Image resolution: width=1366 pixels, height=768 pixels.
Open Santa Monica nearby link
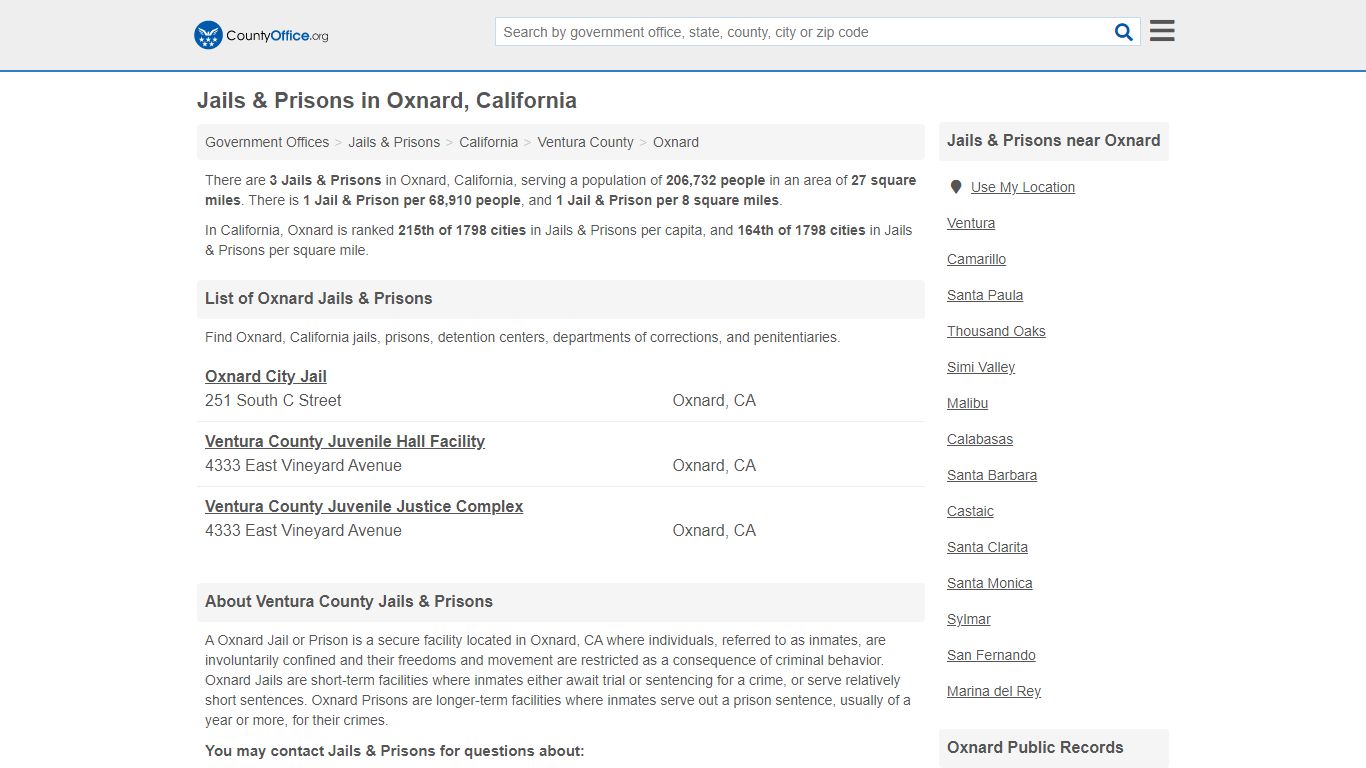point(990,583)
